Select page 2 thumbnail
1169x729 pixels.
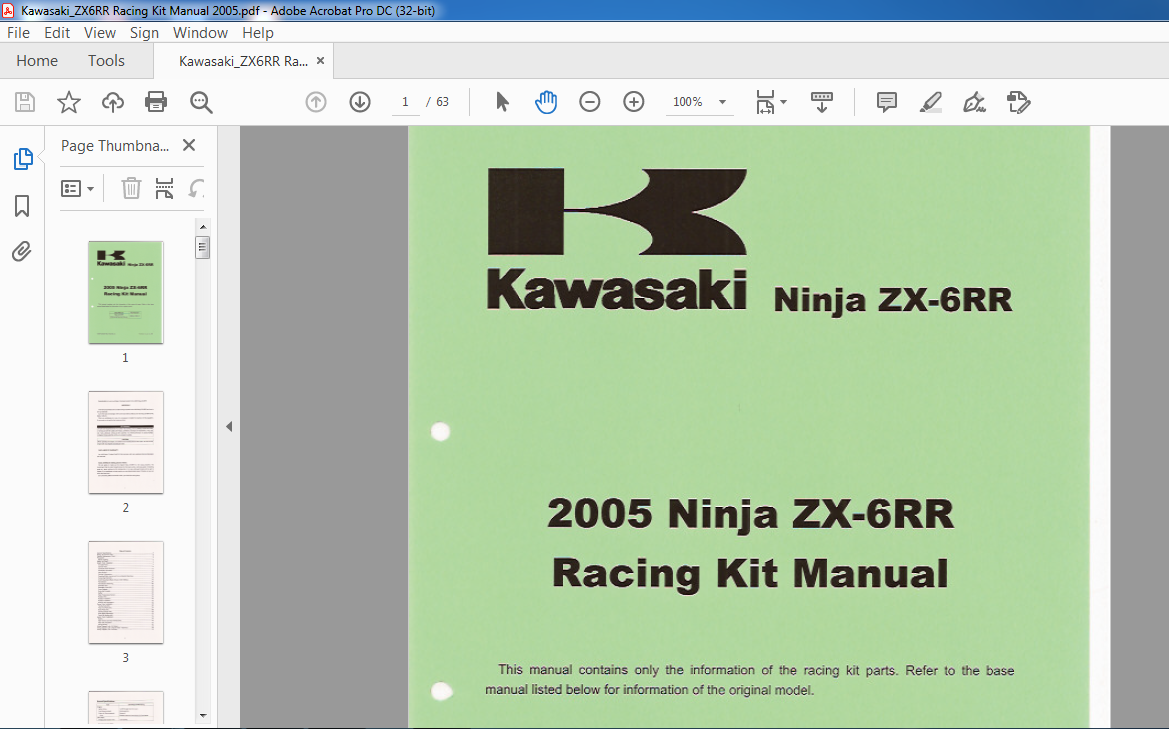125,442
